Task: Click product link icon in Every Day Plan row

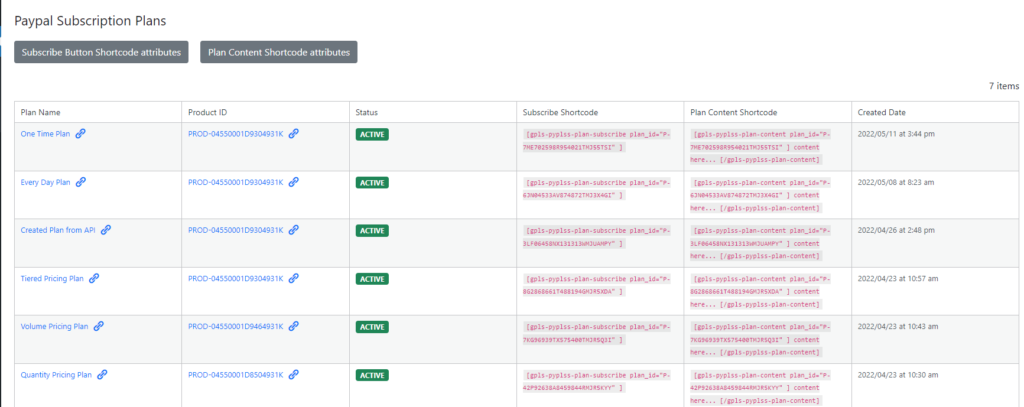Action: click(294, 182)
